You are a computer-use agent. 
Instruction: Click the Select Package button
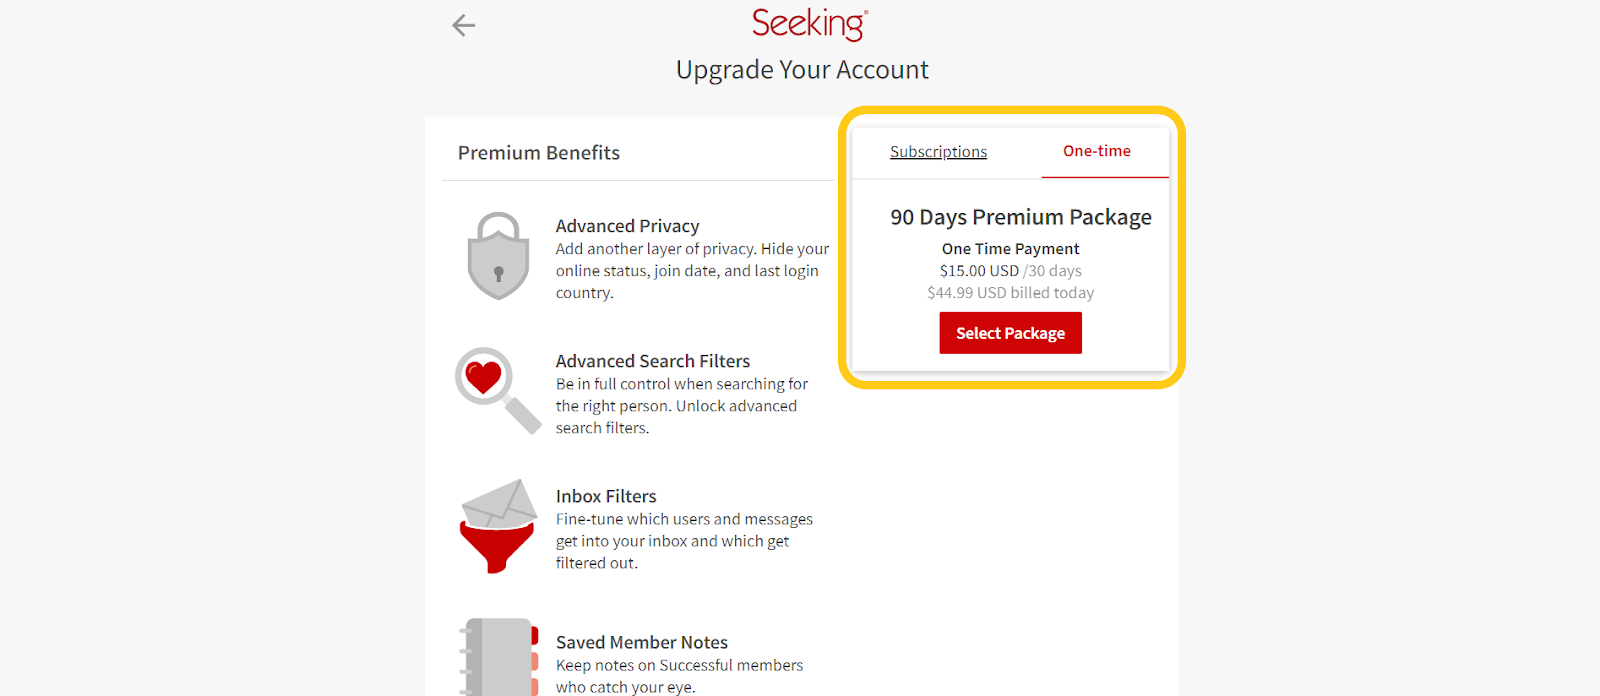(1010, 333)
